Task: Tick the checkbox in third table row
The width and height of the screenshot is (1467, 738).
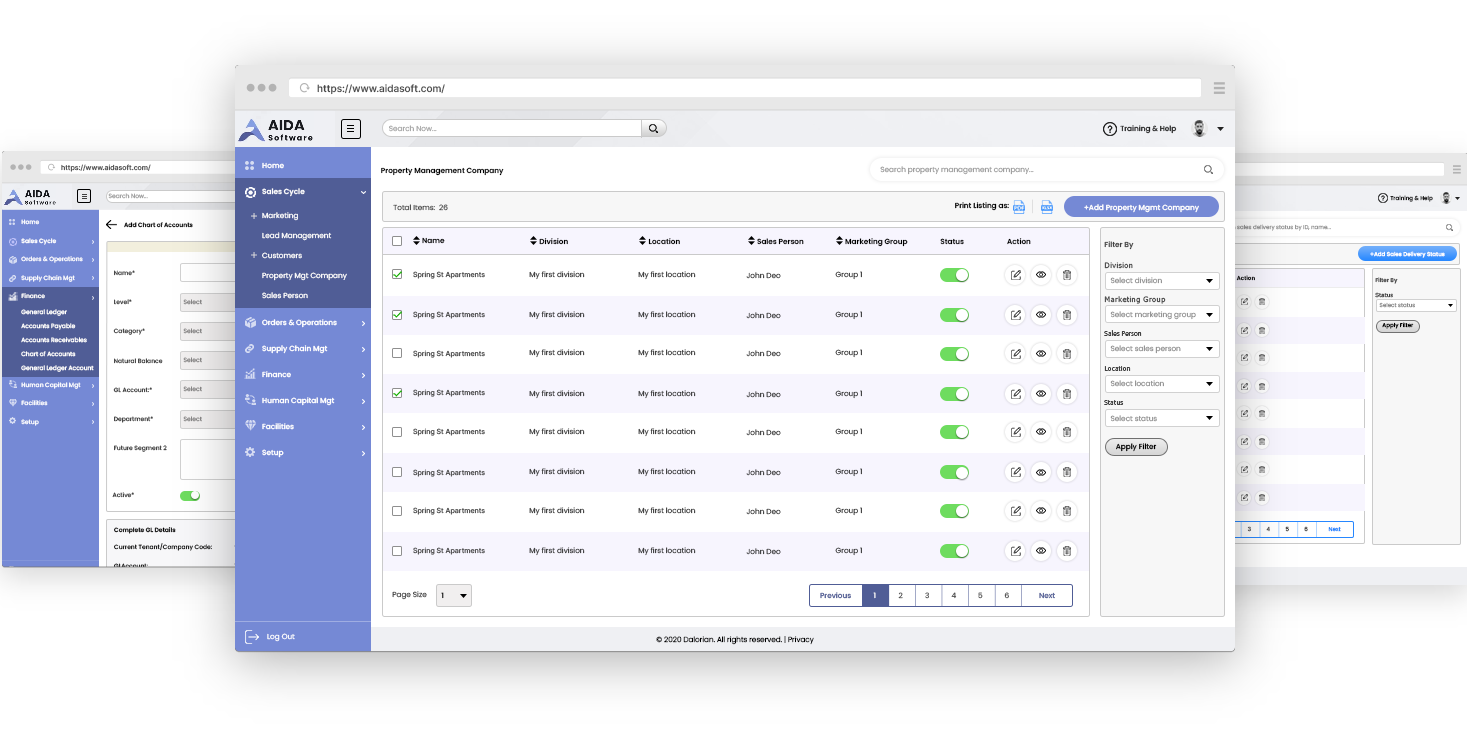Action: click(397, 353)
